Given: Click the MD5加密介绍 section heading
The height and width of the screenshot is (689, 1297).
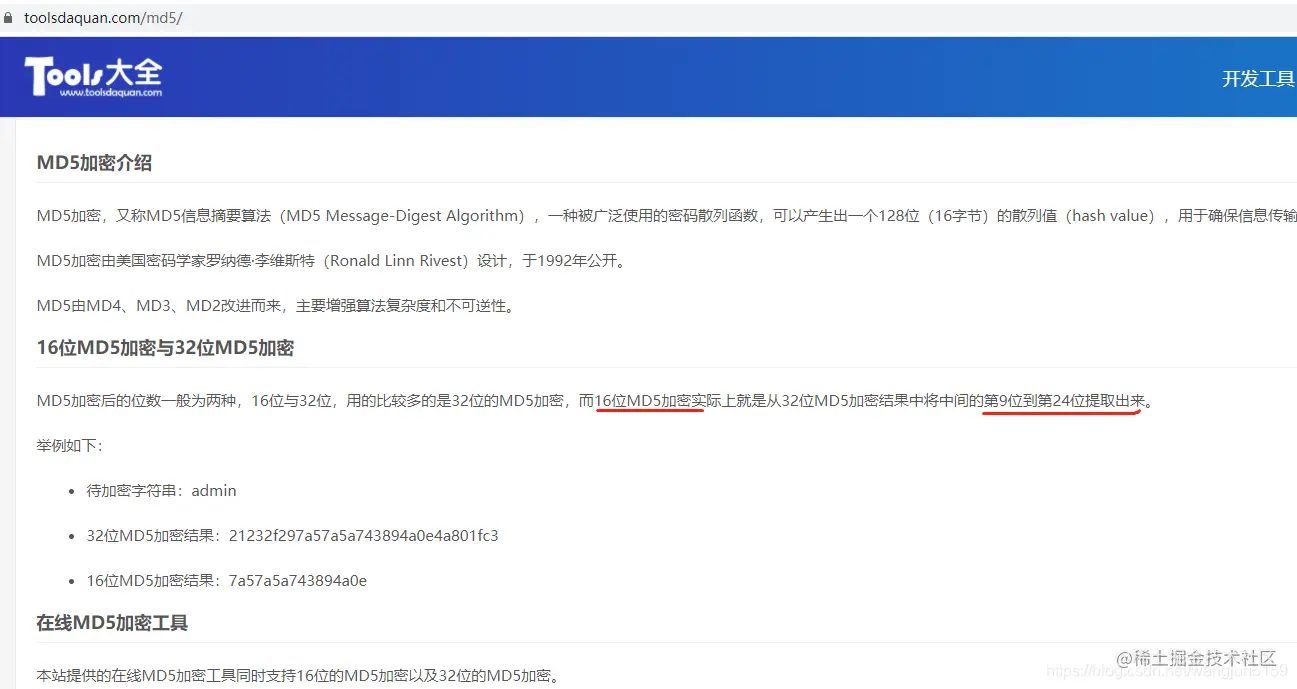Looking at the screenshot, I should tap(94, 162).
